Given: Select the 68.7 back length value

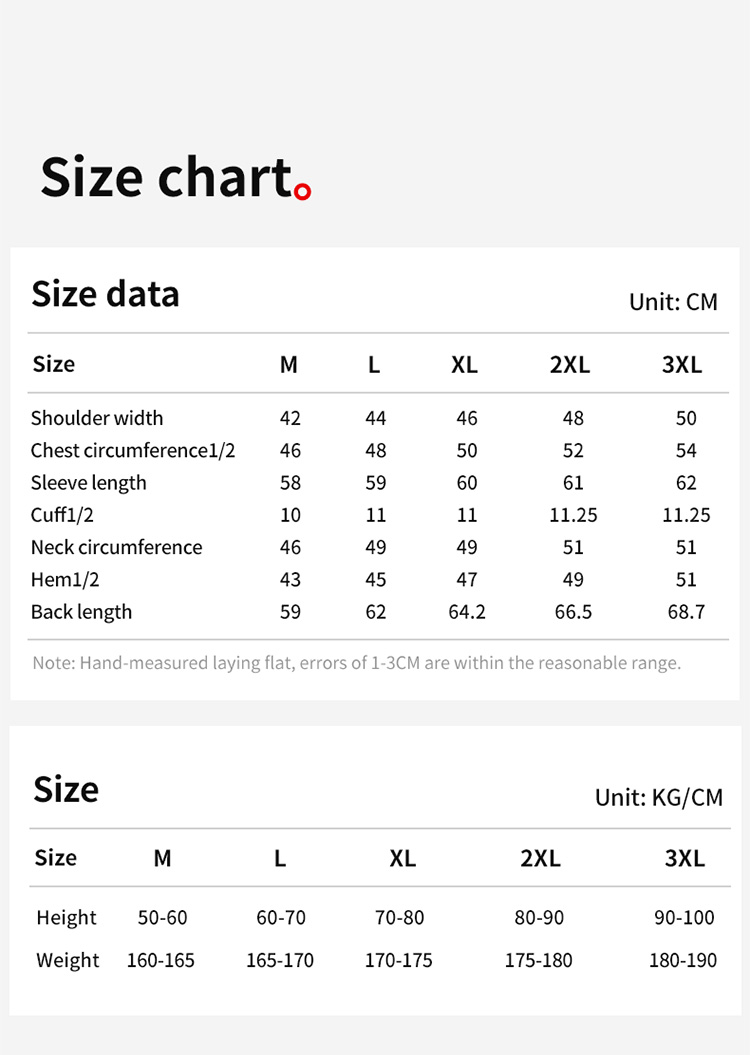Looking at the screenshot, I should [686, 612].
